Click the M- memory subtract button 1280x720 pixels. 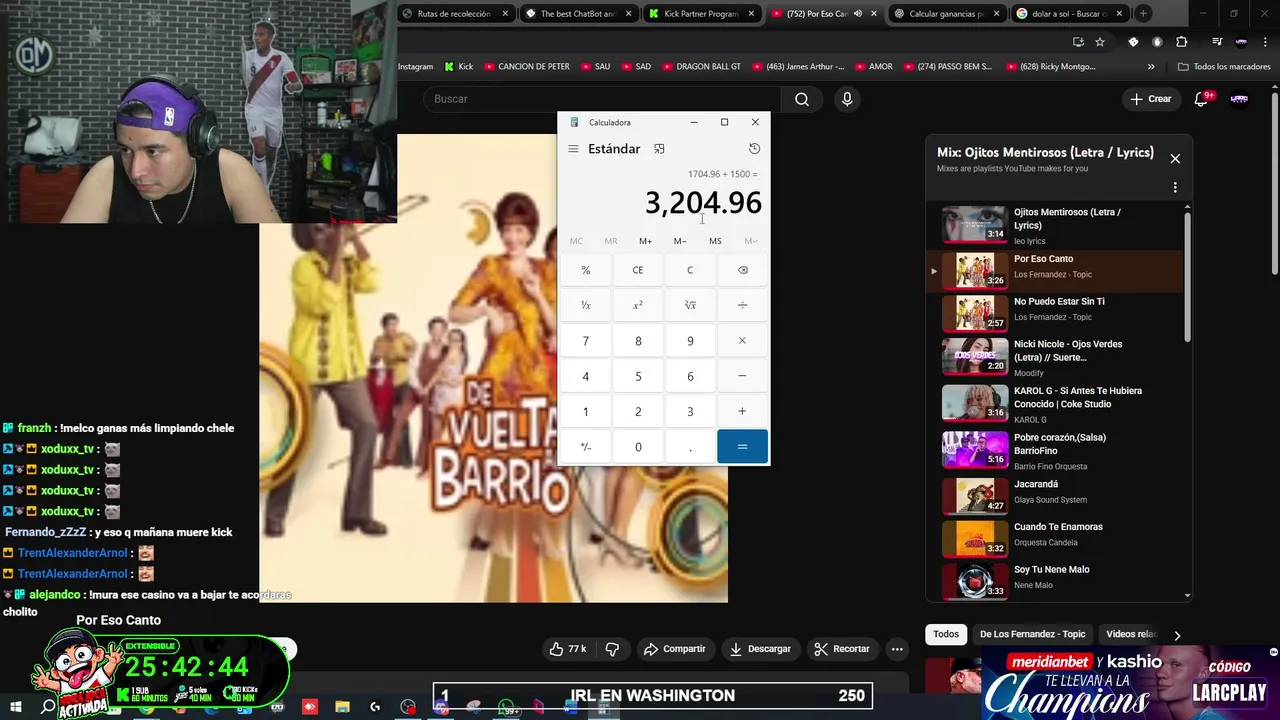point(680,241)
